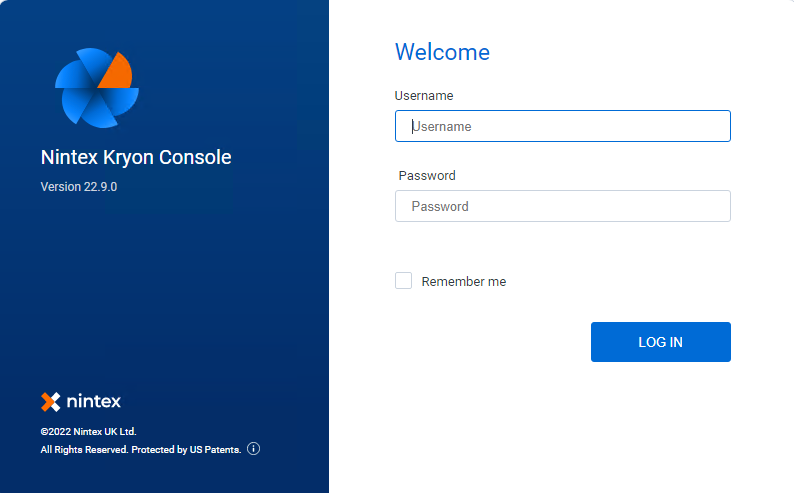The height and width of the screenshot is (493, 794).
Task: Click the Nintex Kryon Console title
Action: 136,157
